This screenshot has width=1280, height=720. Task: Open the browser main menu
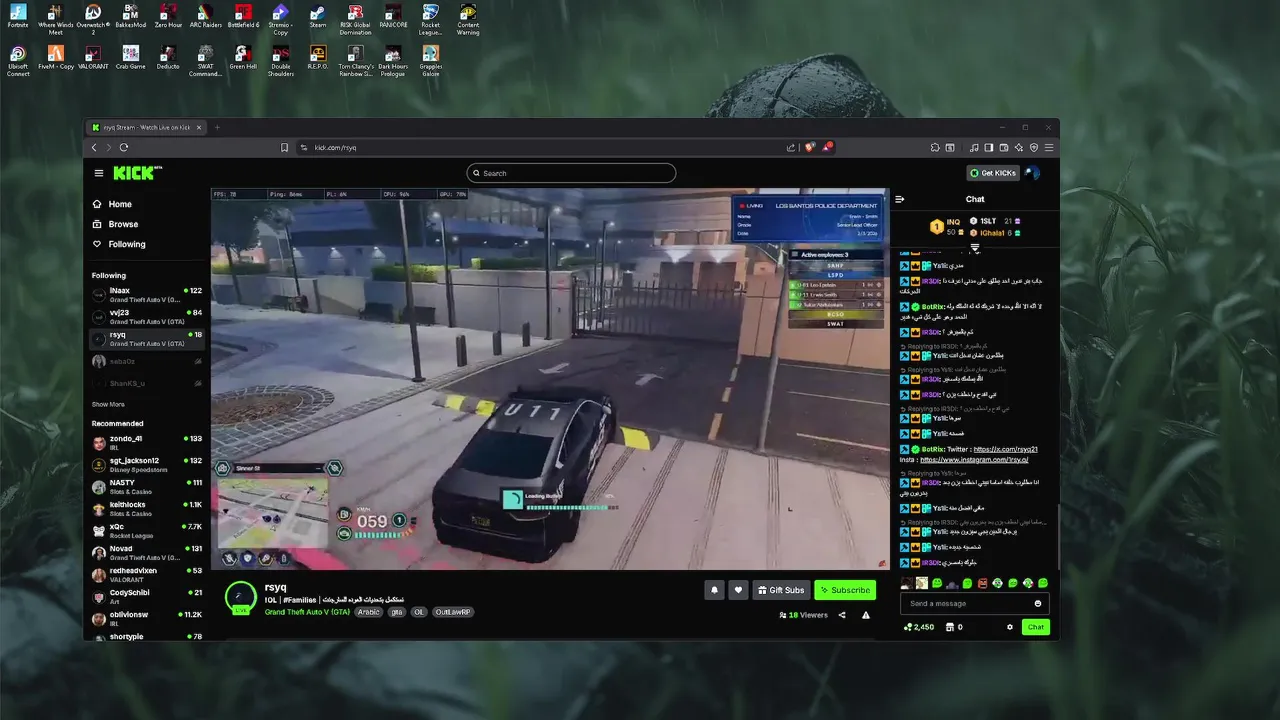[x=1049, y=147]
